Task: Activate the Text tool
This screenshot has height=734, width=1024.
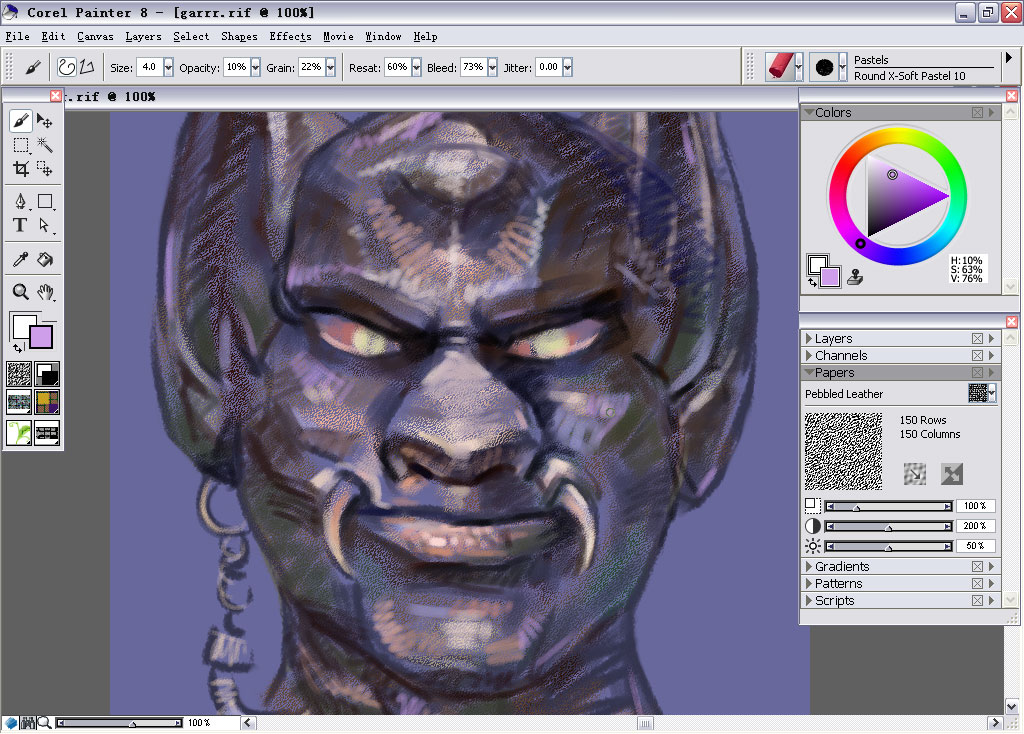Action: point(20,225)
